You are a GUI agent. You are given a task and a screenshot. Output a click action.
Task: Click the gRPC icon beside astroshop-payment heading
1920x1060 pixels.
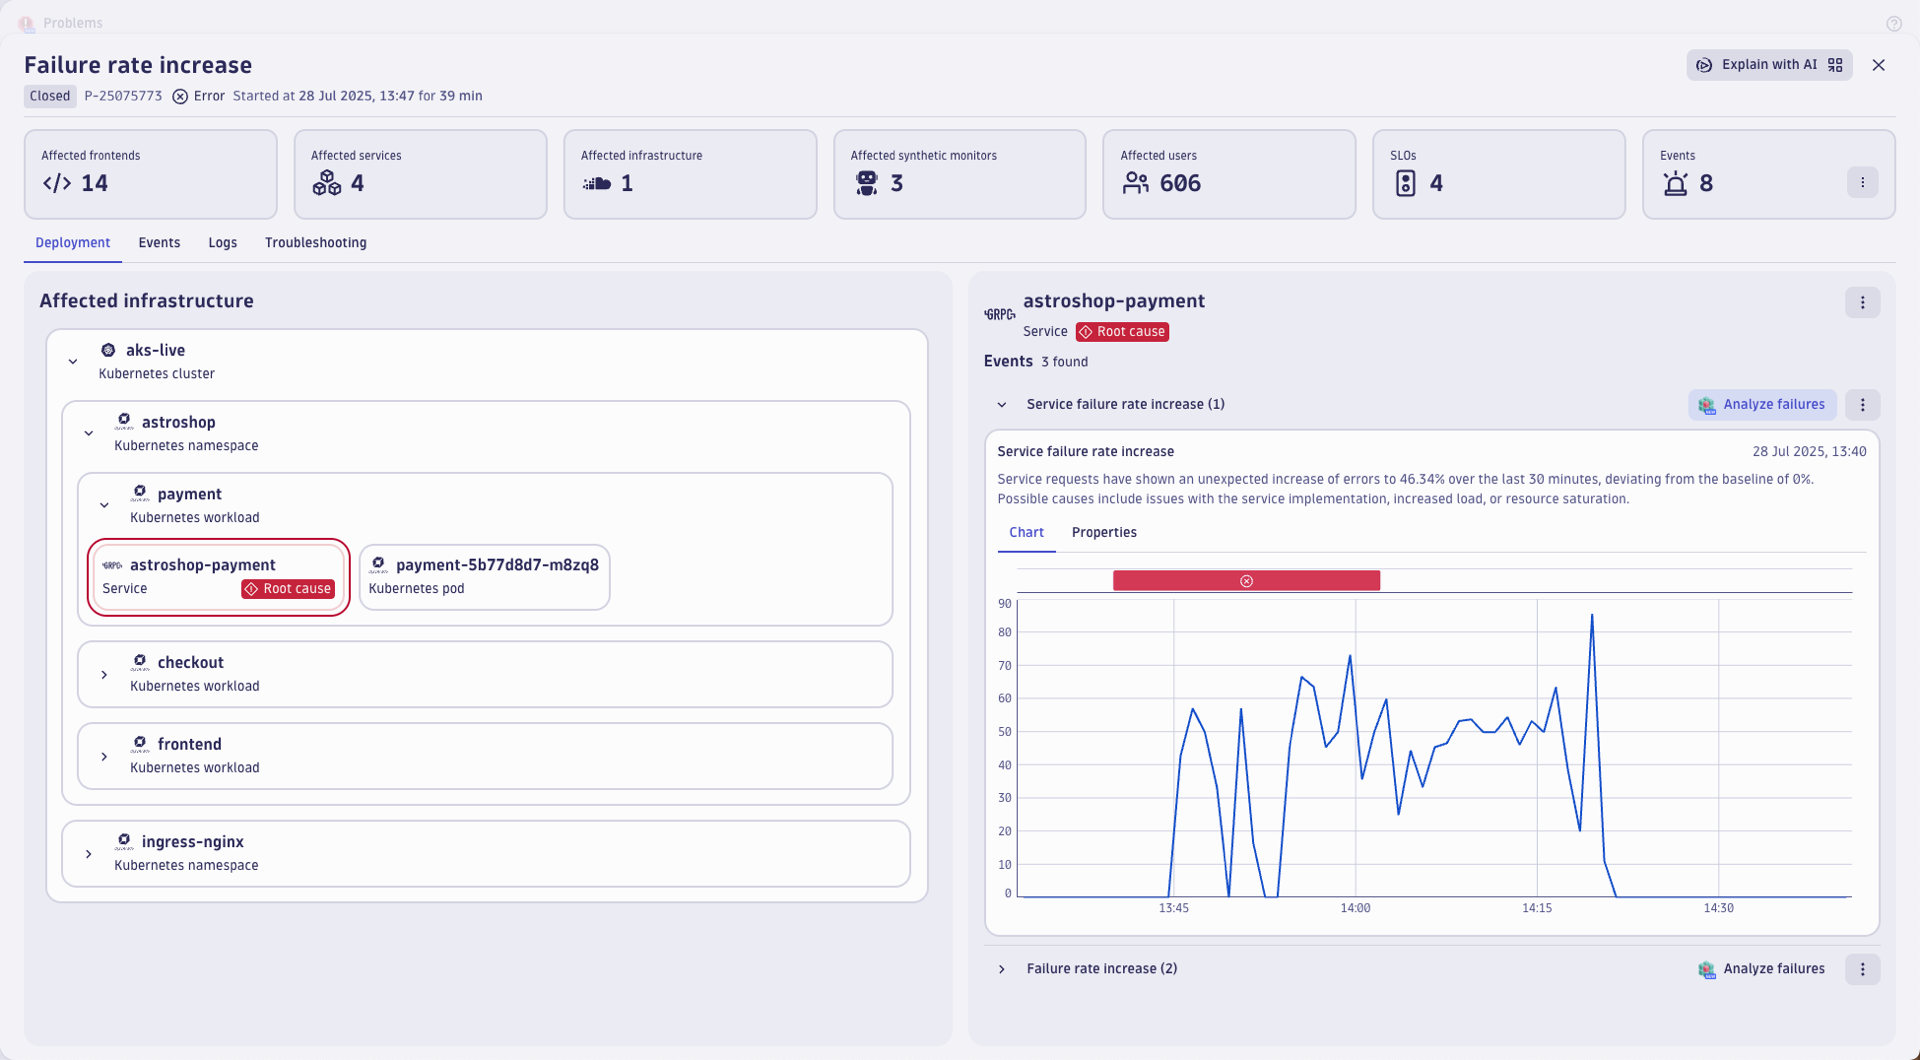point(999,313)
